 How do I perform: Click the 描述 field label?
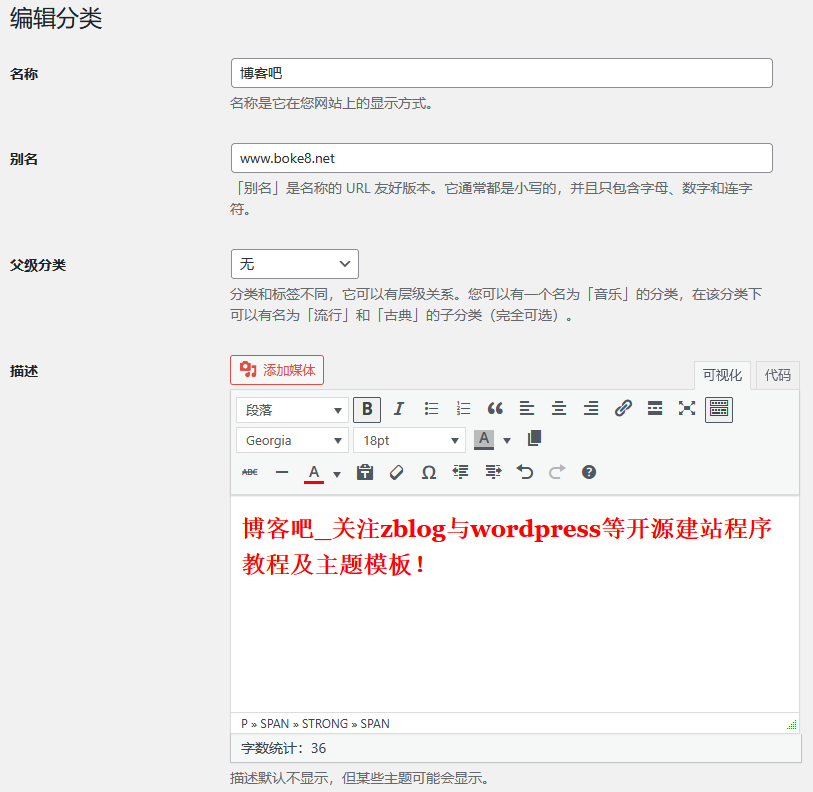pos(24,371)
